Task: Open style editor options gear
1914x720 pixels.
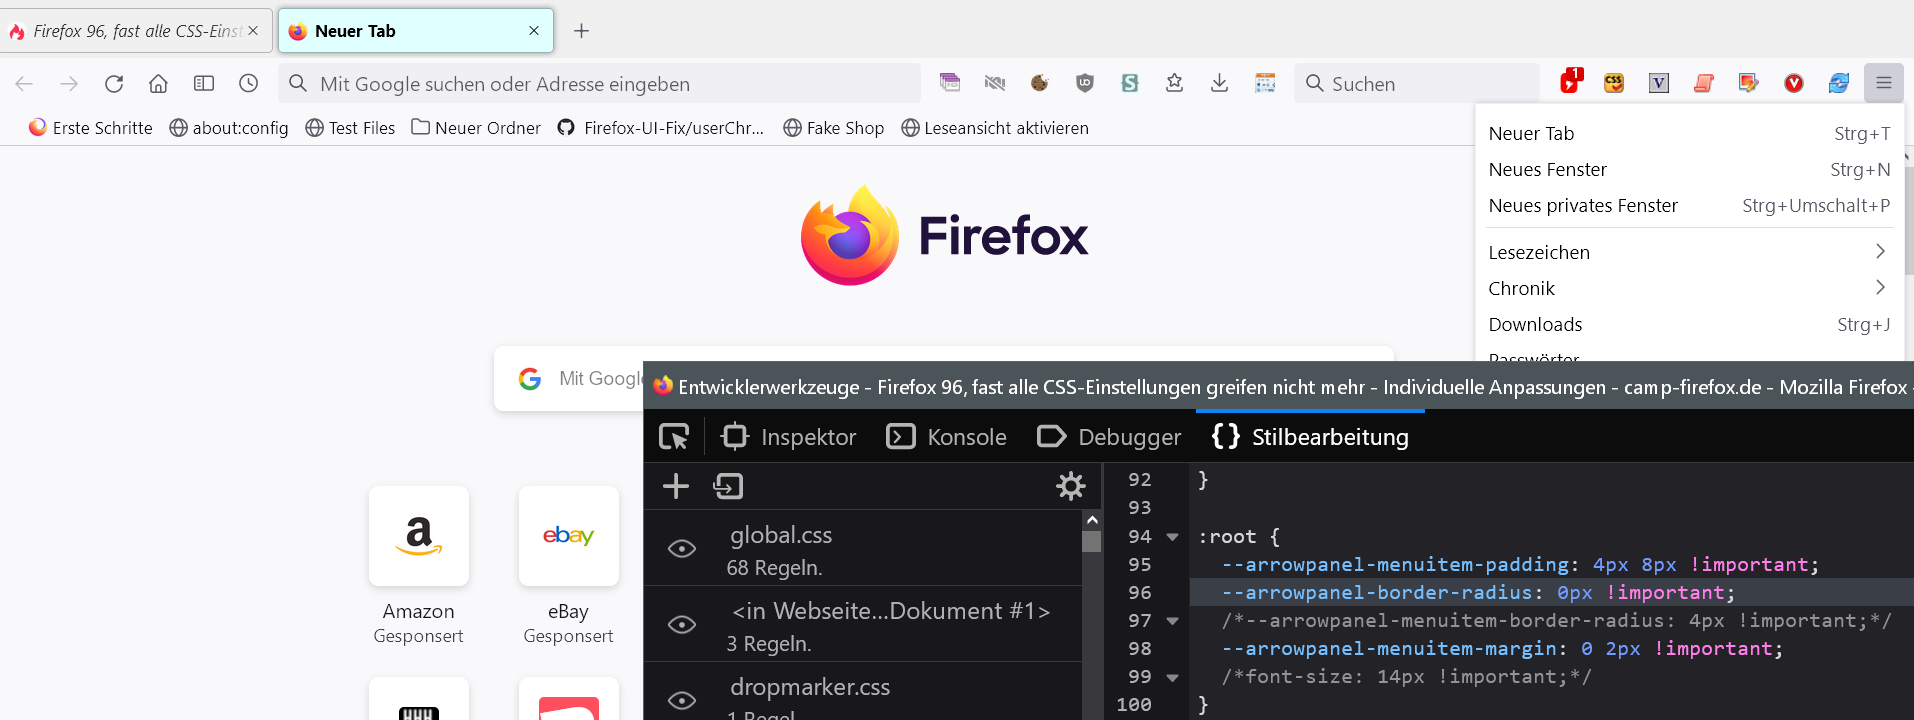Action: [x=1071, y=486]
